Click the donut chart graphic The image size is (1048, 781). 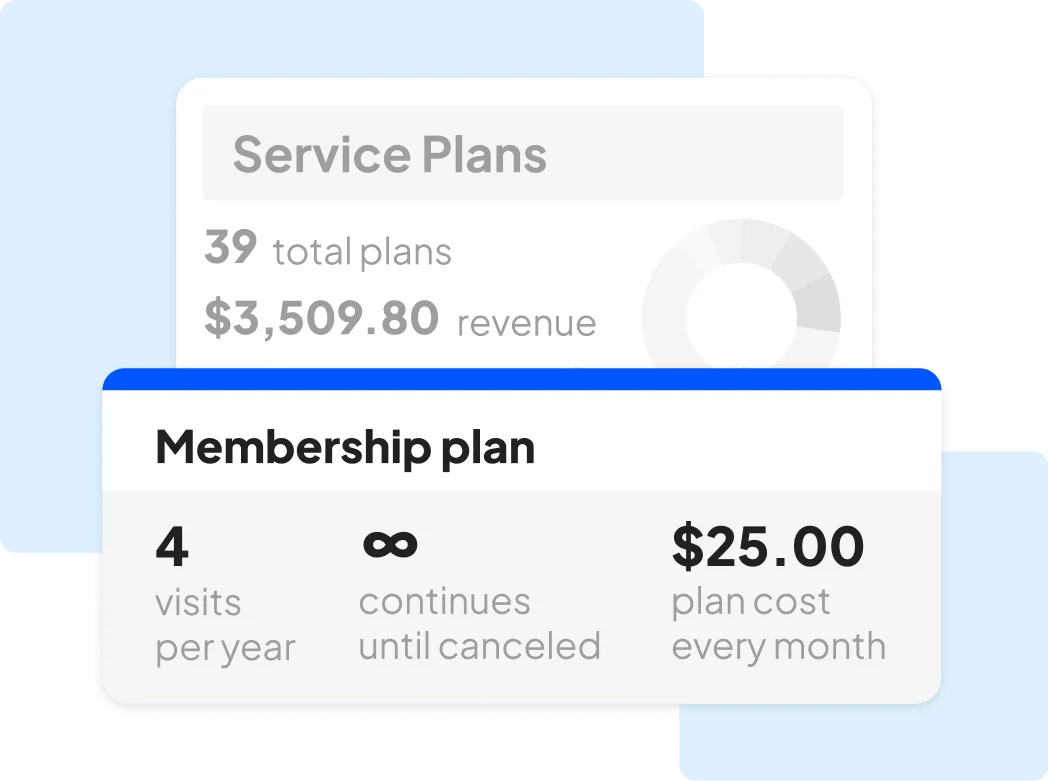click(x=741, y=294)
